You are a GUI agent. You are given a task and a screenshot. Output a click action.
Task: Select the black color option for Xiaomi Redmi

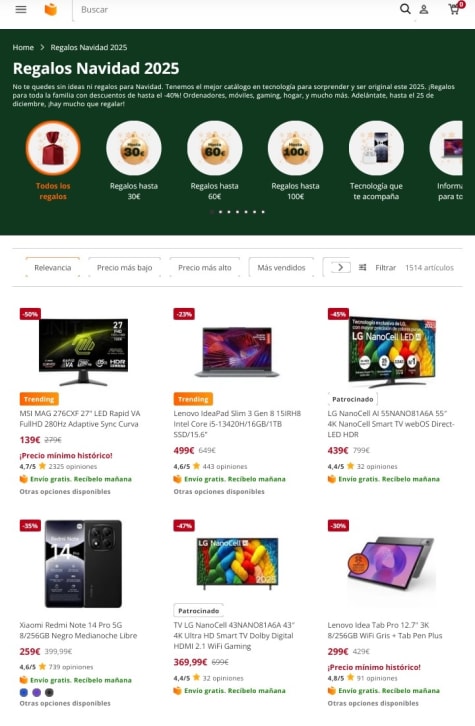49,693
